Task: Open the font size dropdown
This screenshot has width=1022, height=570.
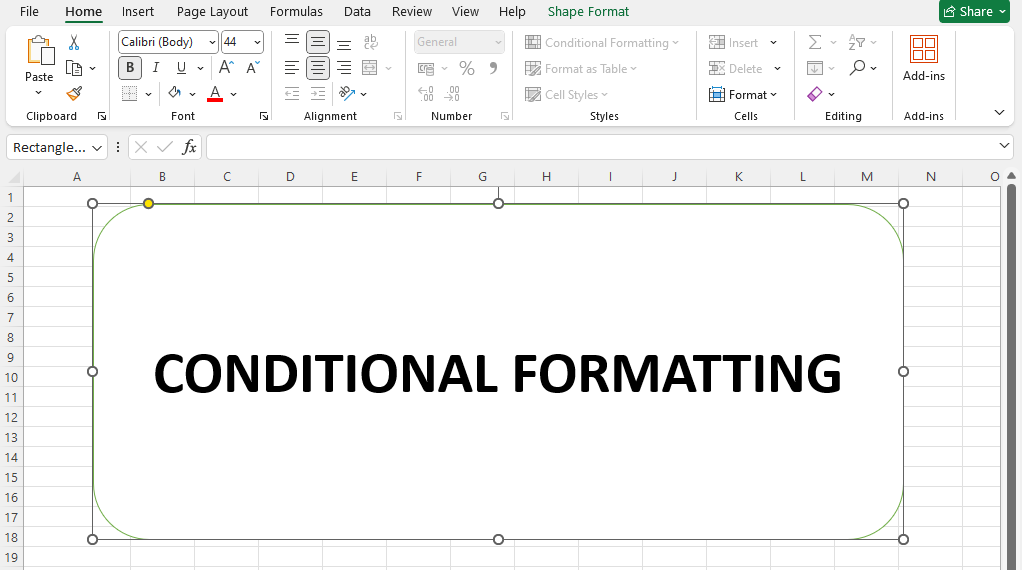Action: pos(257,42)
